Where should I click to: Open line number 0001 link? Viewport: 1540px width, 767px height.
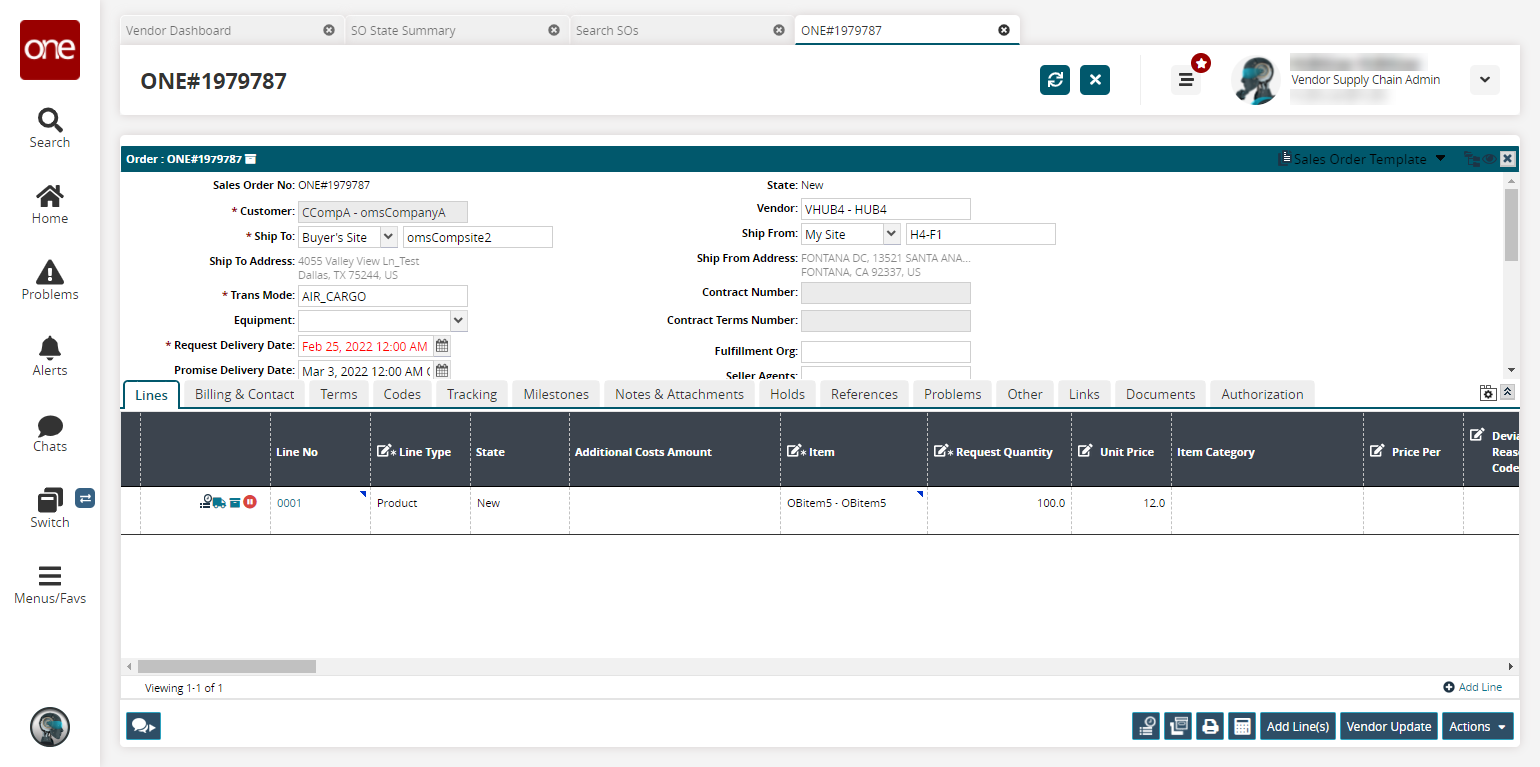289,503
